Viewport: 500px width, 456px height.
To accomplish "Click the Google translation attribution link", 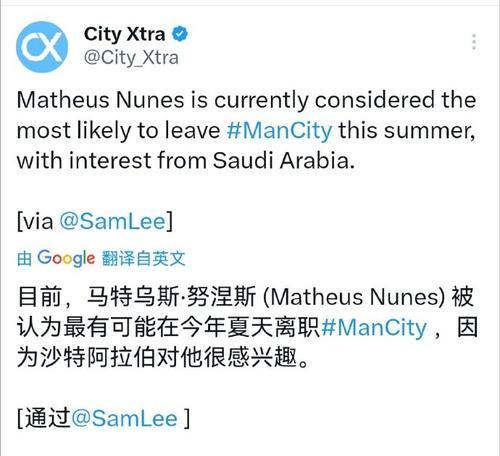I will [x=101, y=258].
